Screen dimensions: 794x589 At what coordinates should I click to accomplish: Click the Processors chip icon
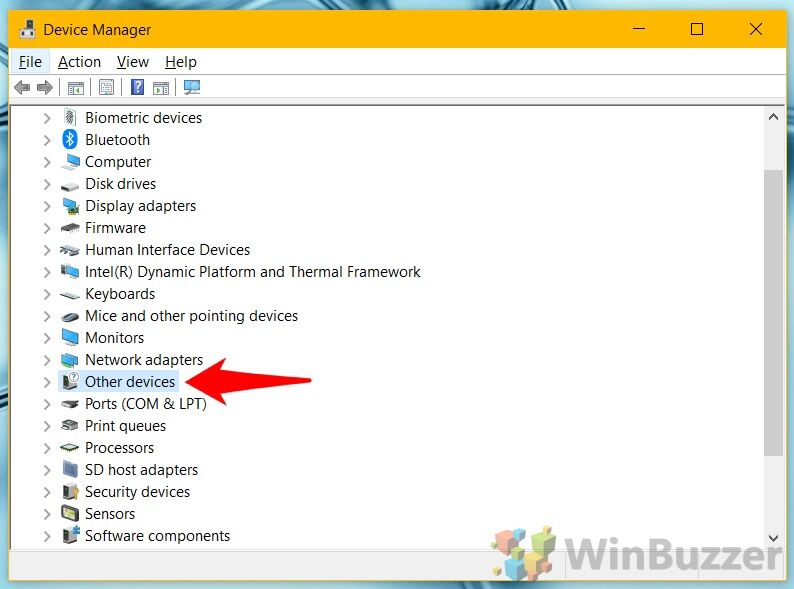coord(70,448)
